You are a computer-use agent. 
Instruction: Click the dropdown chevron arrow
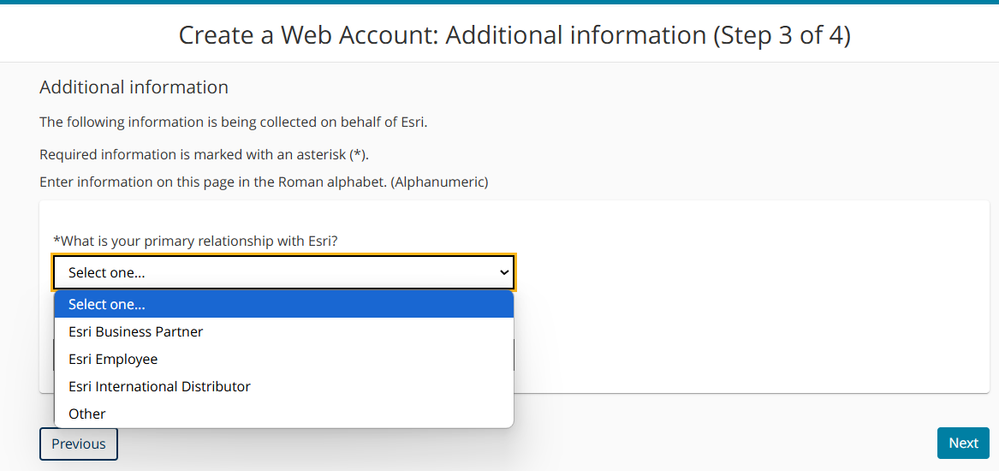pos(503,272)
